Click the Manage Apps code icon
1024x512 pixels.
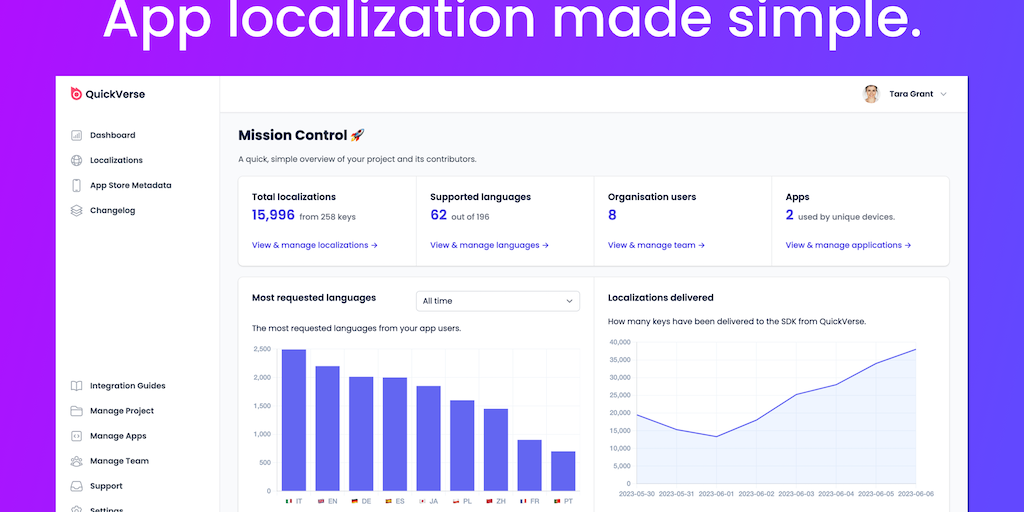point(77,436)
